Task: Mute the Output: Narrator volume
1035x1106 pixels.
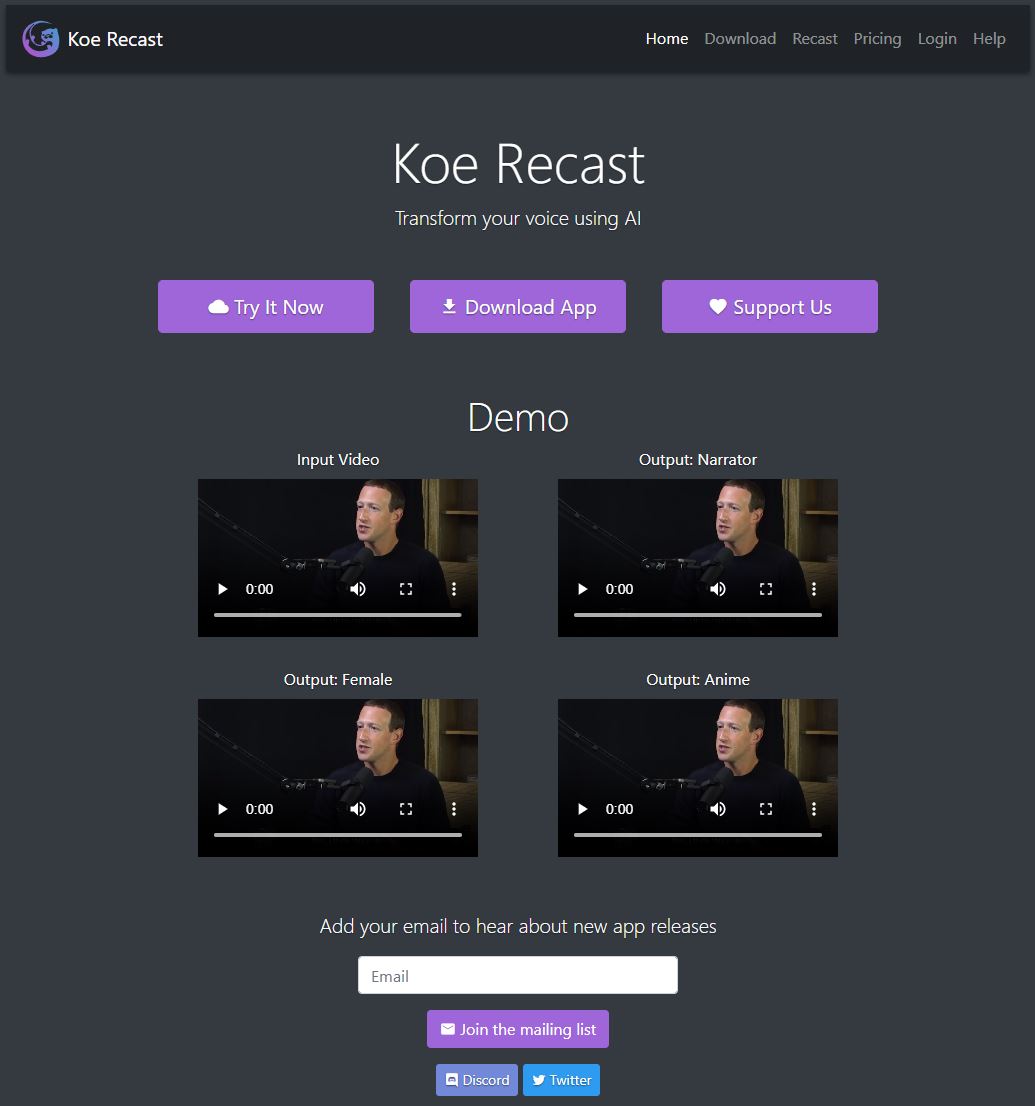Action: pos(718,589)
